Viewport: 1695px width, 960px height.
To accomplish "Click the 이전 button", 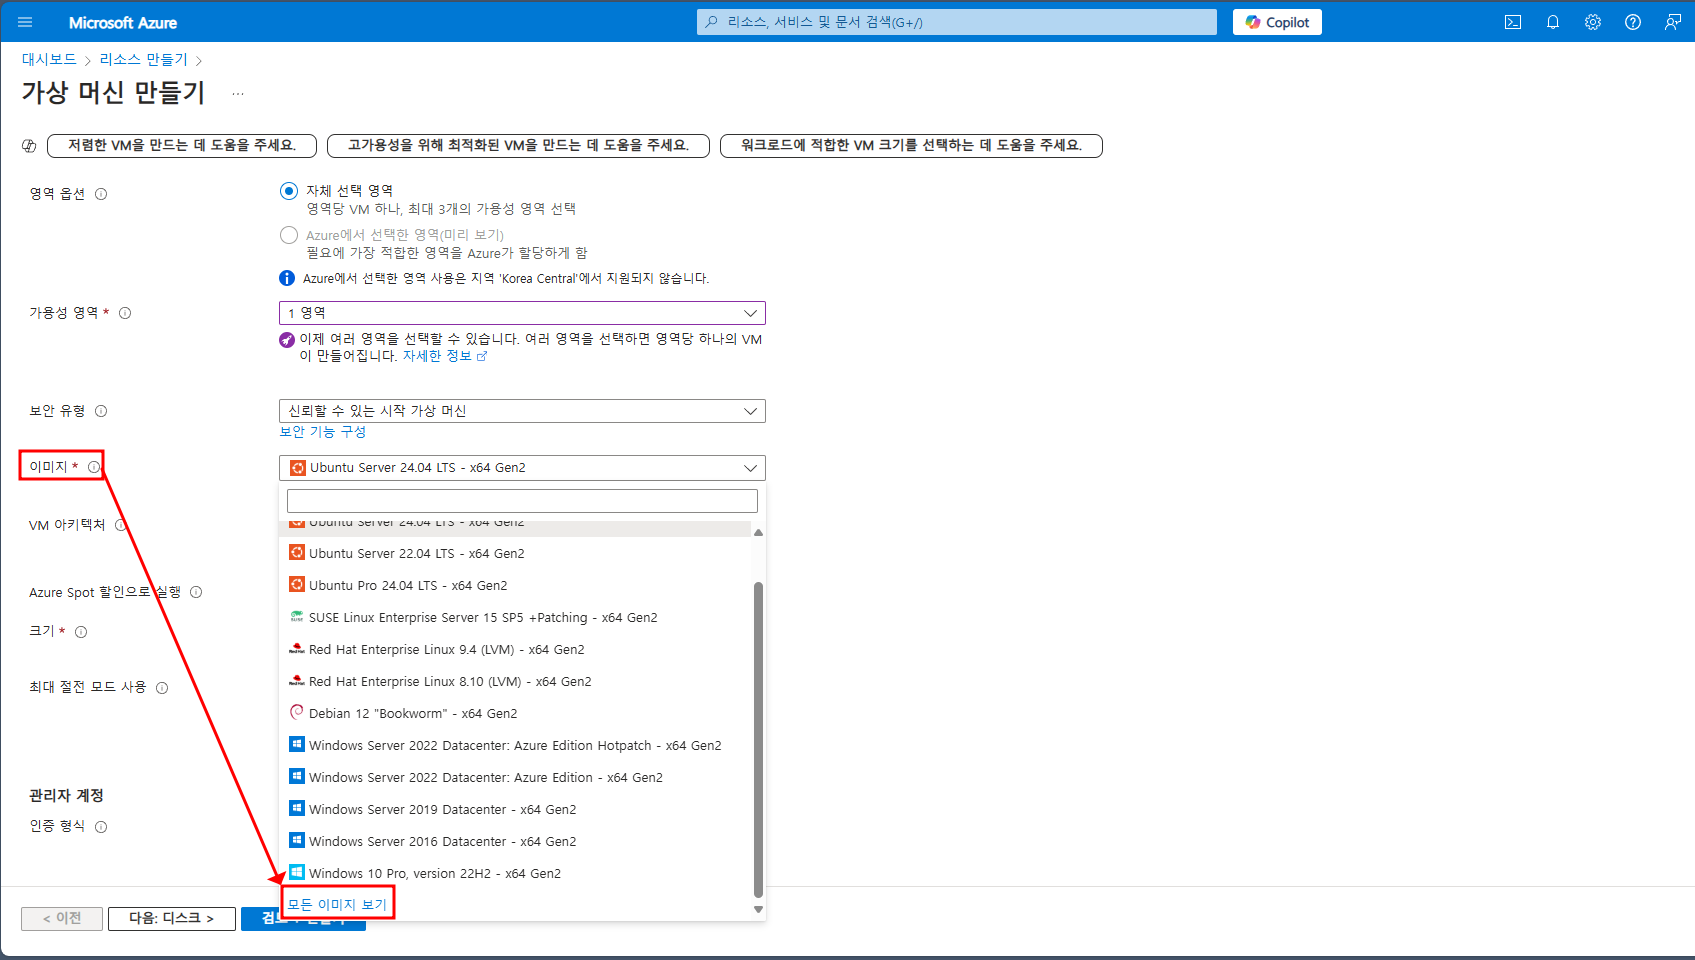I will (x=62, y=918).
